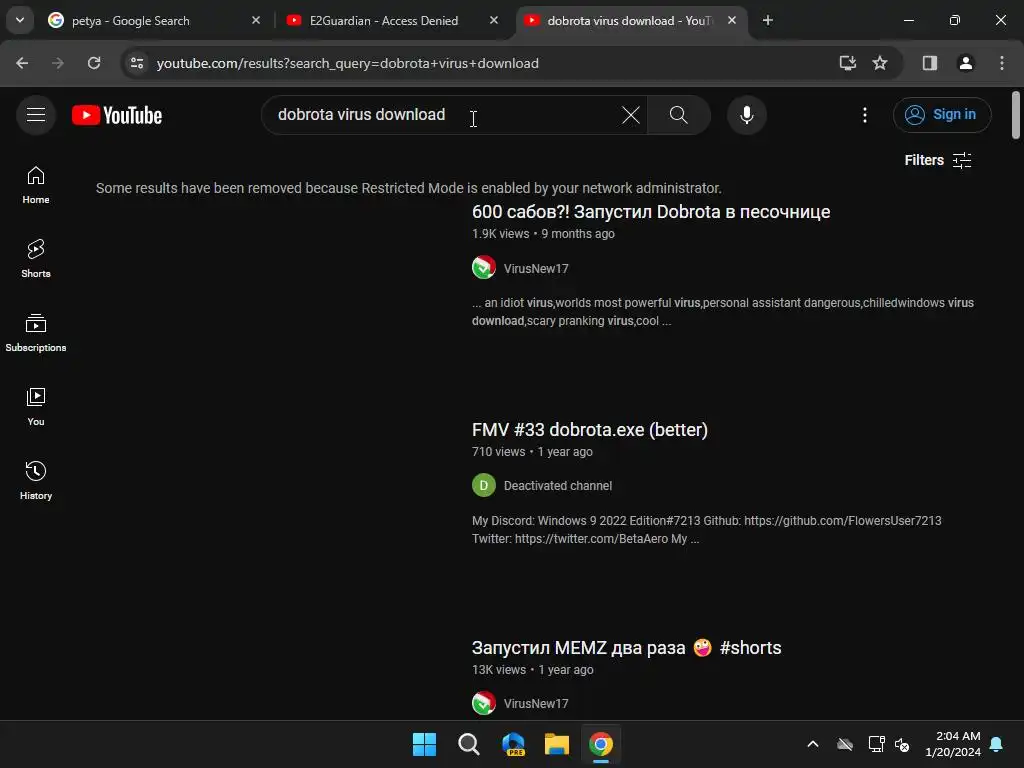Image resolution: width=1024 pixels, height=768 pixels.
Task: Open YouTube settings three-dot menu
Action: point(865,115)
